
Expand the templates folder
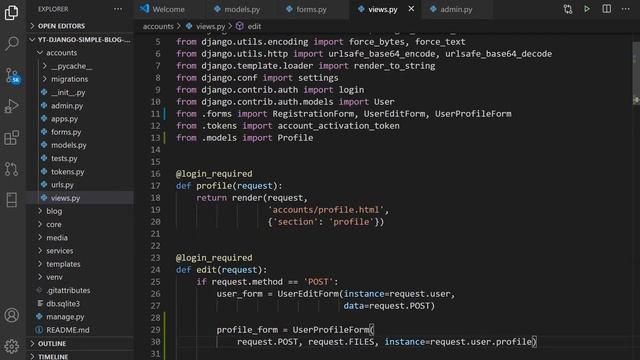[80, 264]
